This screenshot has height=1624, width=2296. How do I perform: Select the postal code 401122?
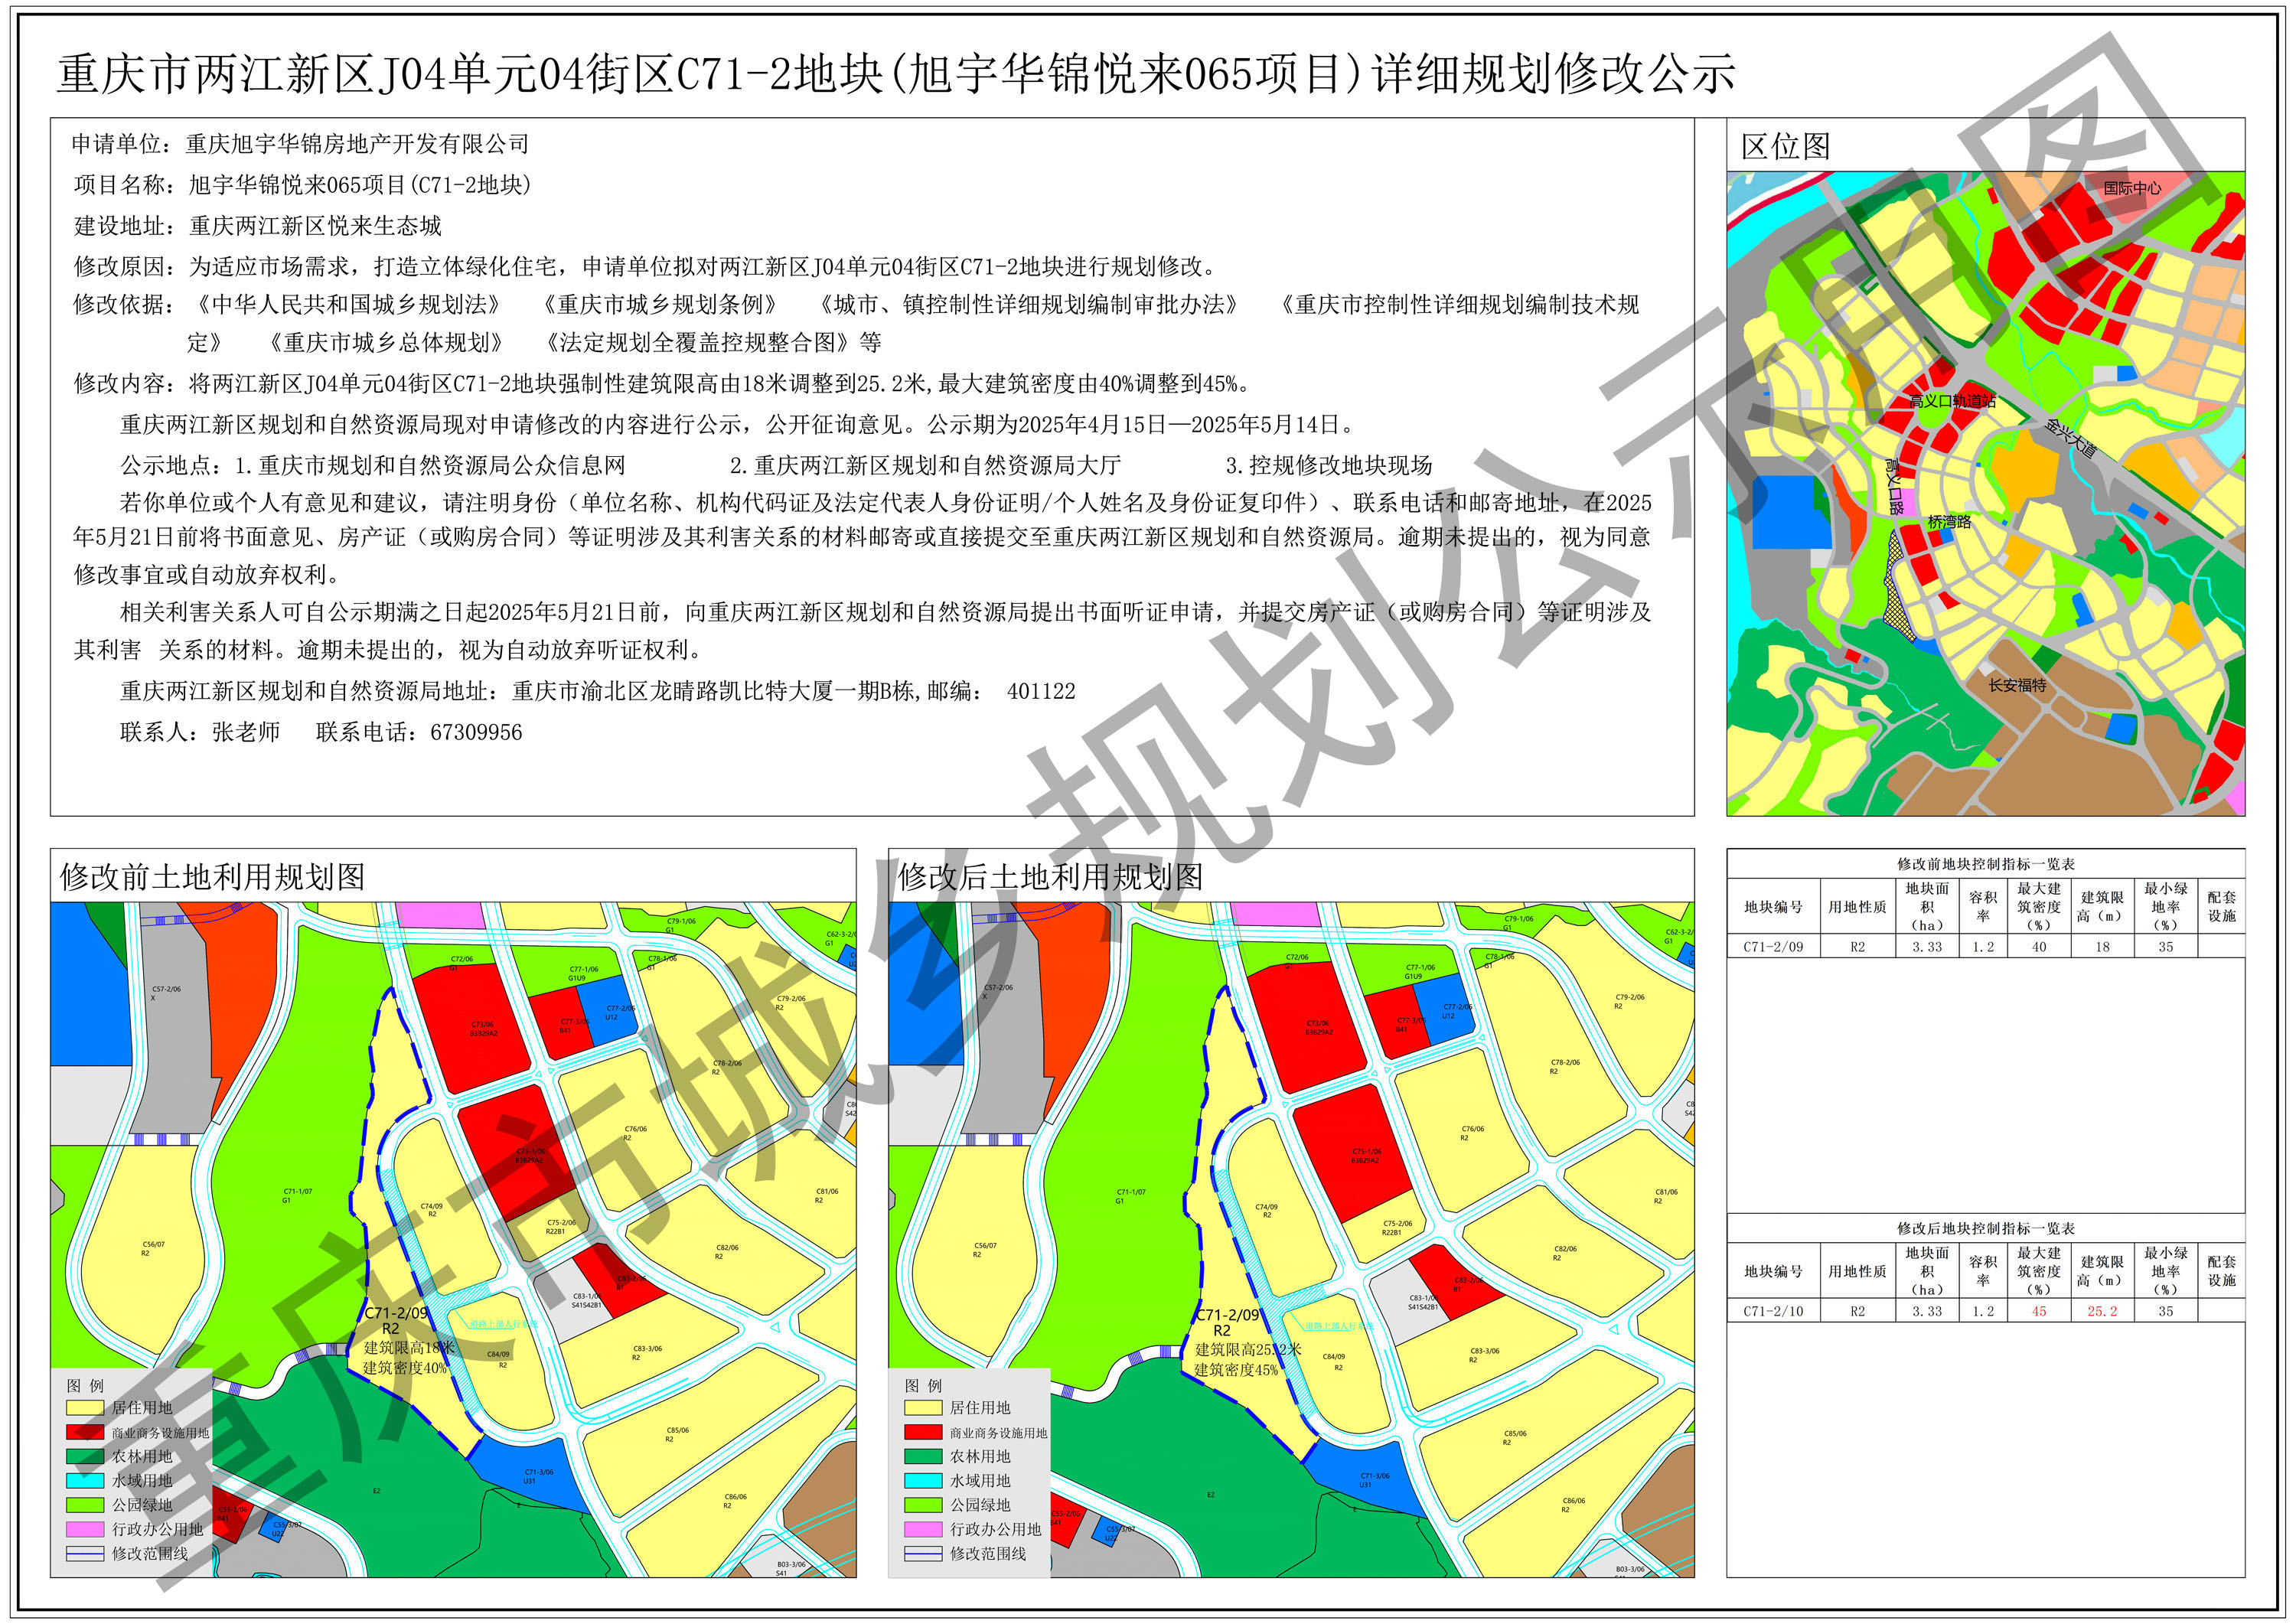coord(1041,692)
